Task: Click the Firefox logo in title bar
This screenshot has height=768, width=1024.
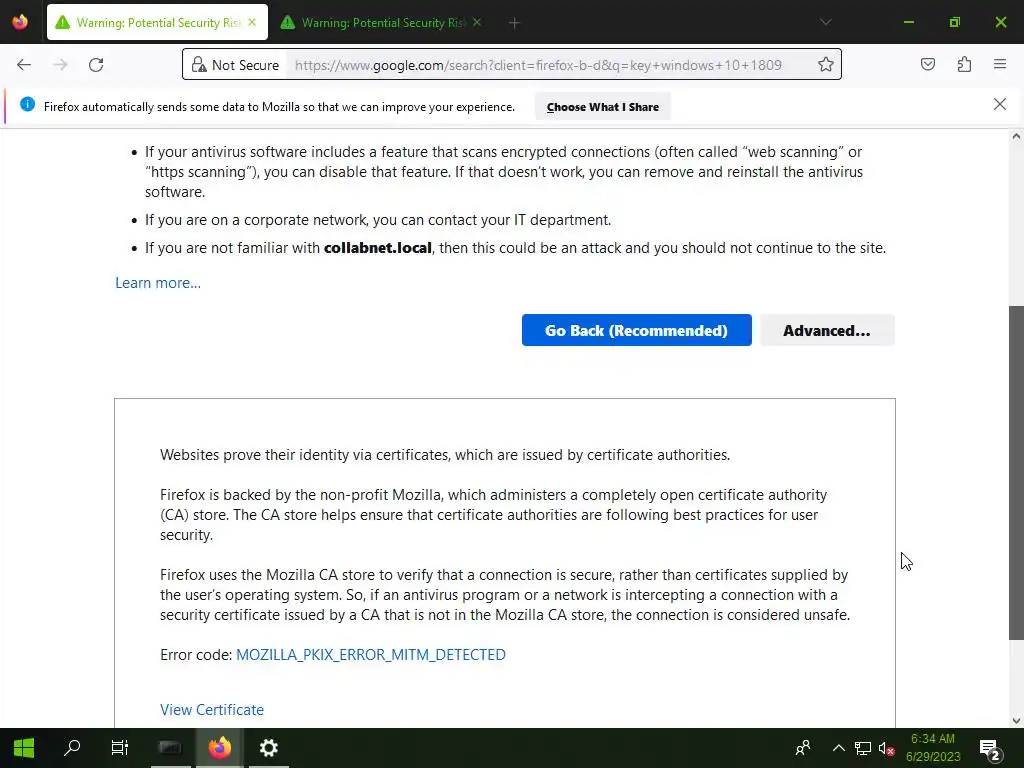Action: click(x=20, y=22)
